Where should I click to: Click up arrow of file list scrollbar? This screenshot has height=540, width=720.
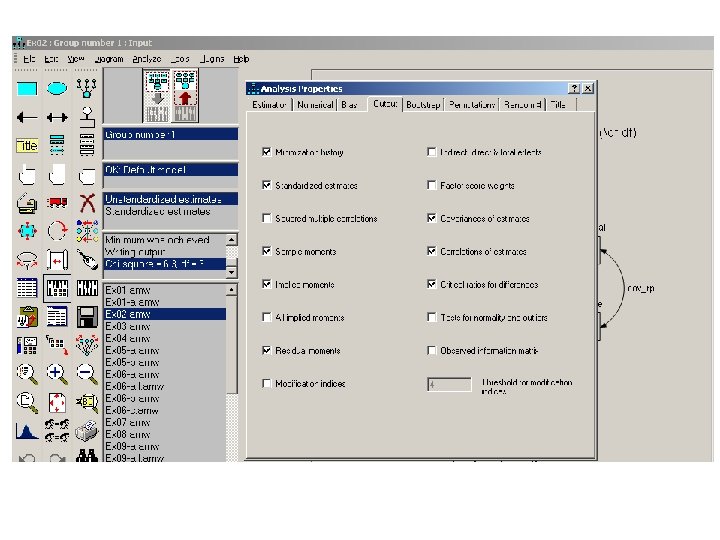(231, 290)
